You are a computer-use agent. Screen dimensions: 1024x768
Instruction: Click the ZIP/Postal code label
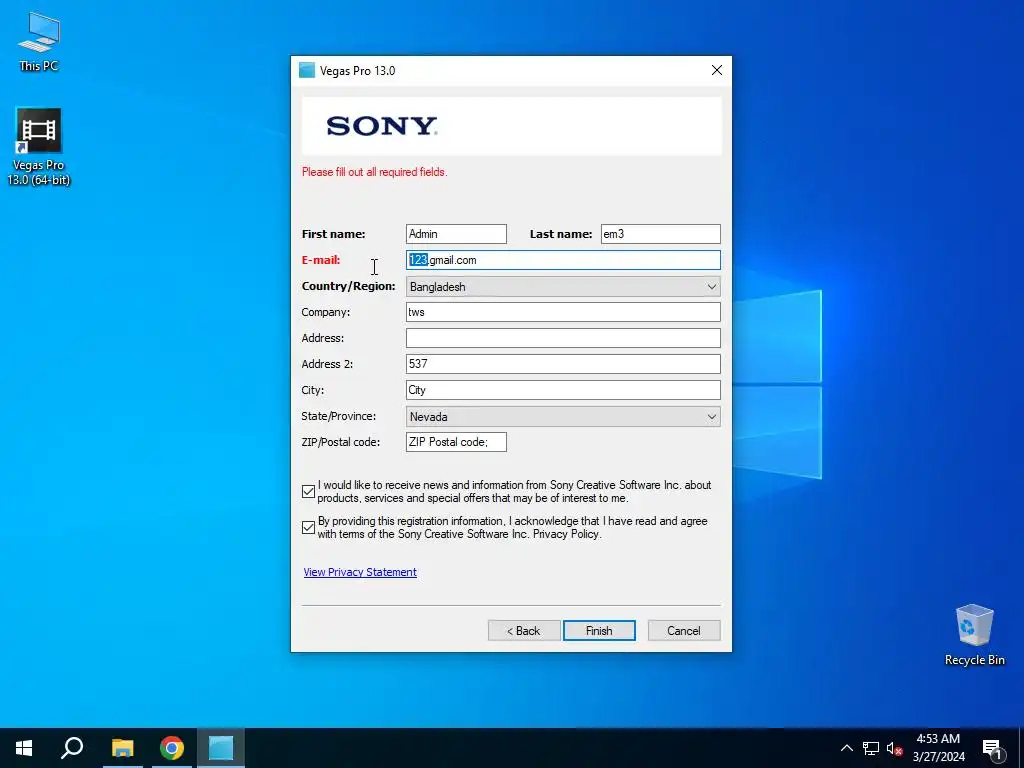340,442
